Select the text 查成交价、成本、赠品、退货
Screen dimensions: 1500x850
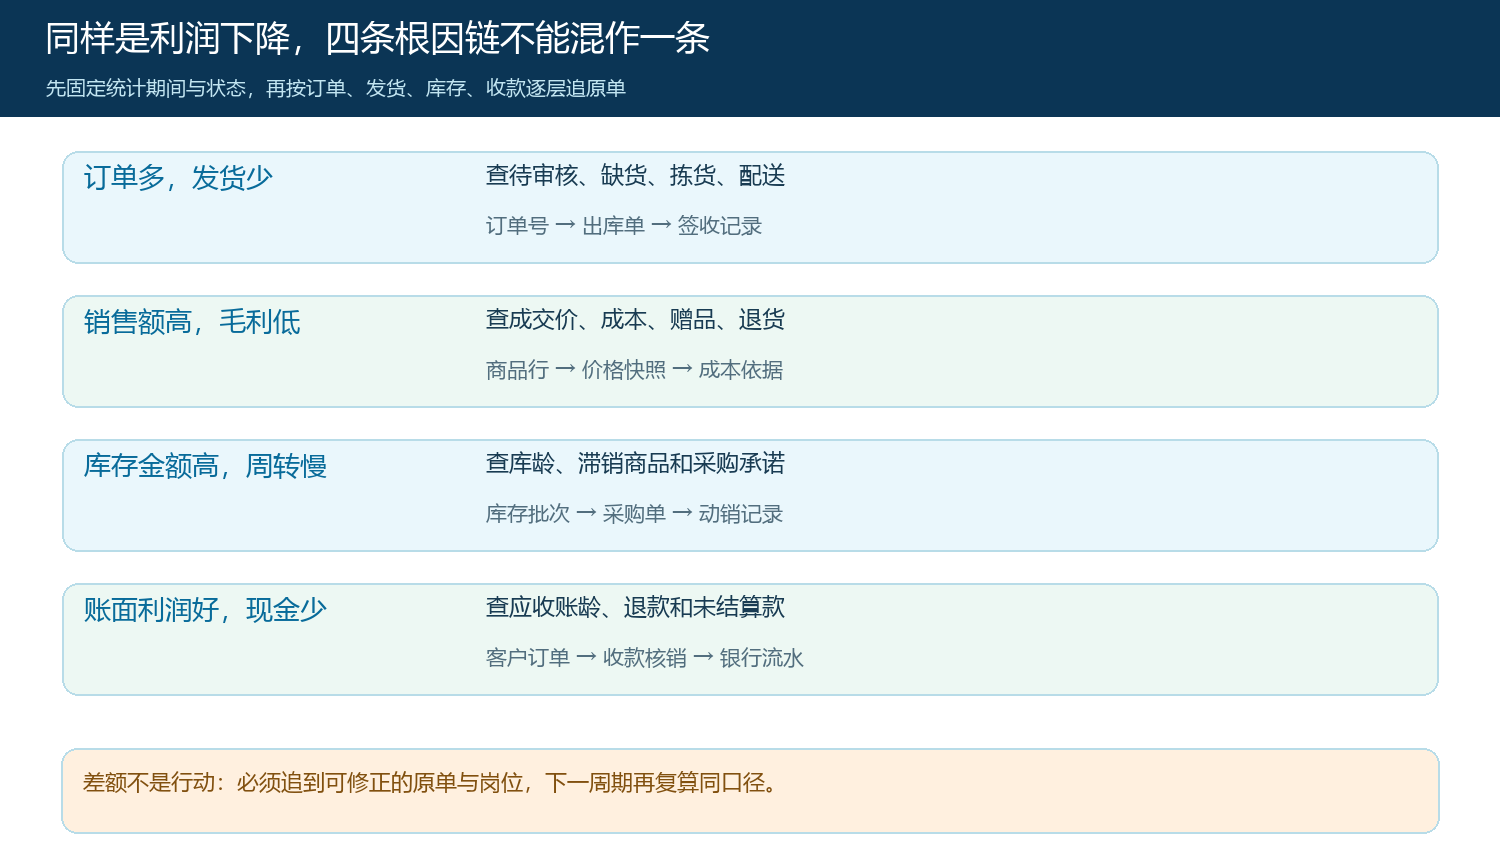(635, 320)
